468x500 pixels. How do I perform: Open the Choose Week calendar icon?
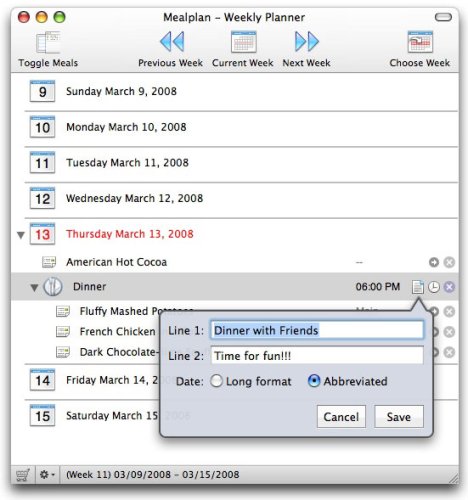(420, 42)
